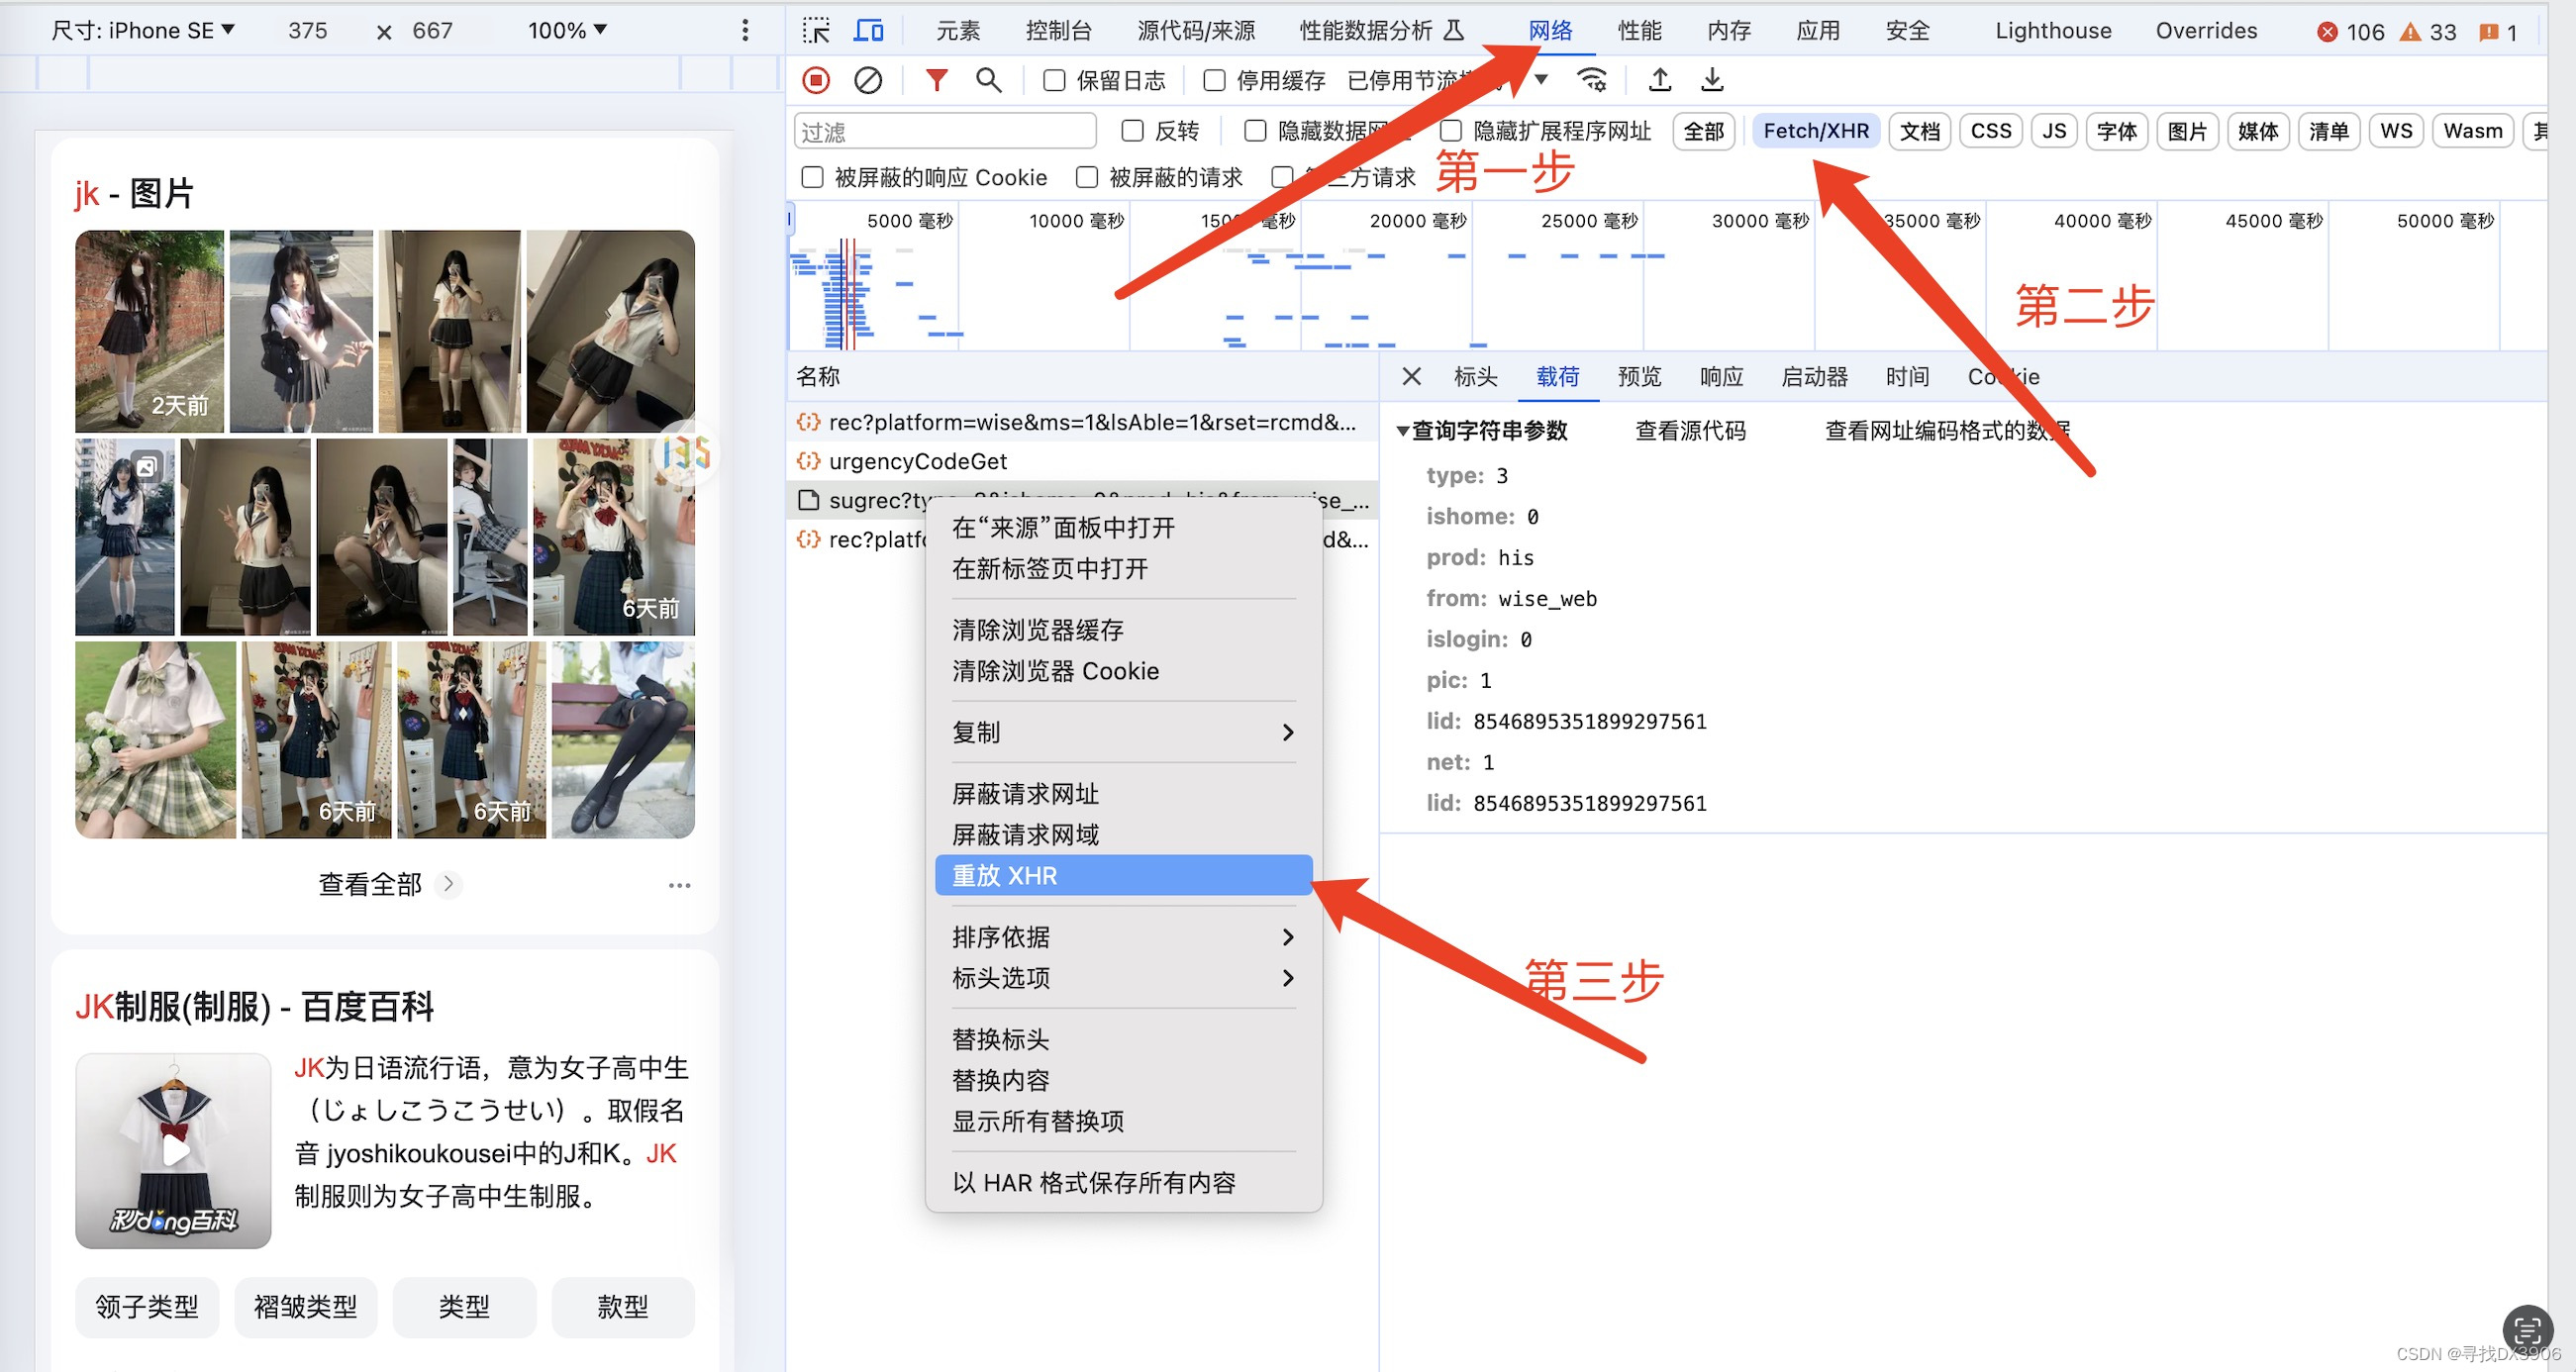Enable the 保留日志 checkbox

tap(1054, 81)
